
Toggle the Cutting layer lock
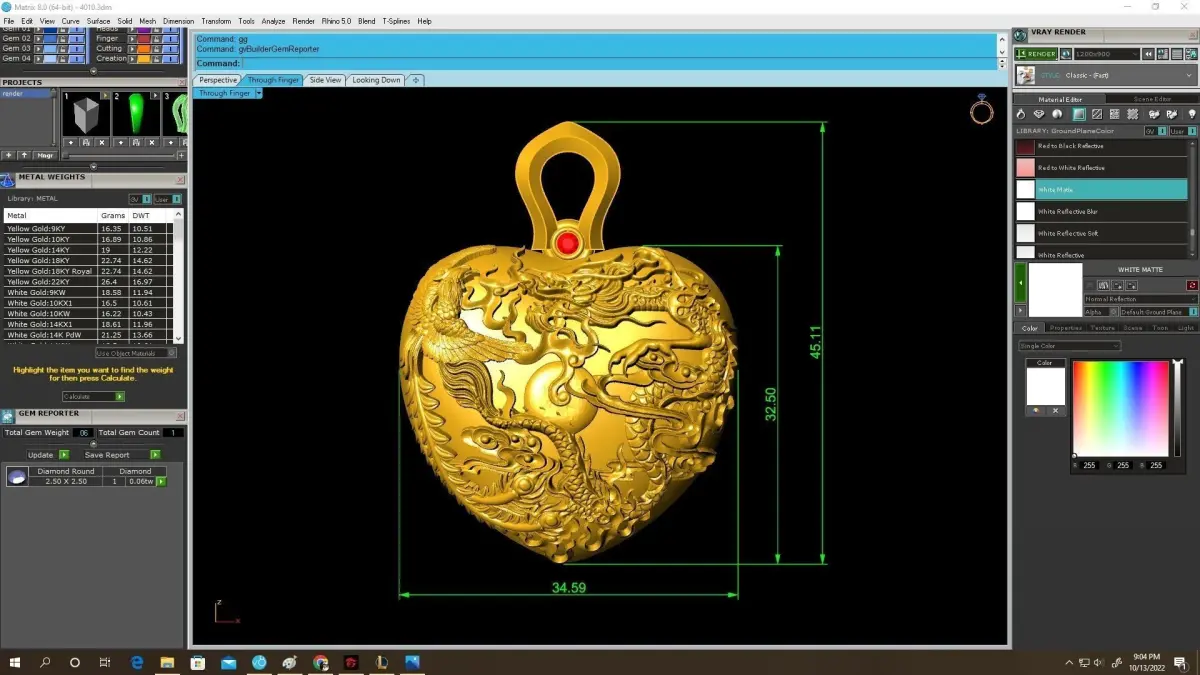tap(156, 48)
